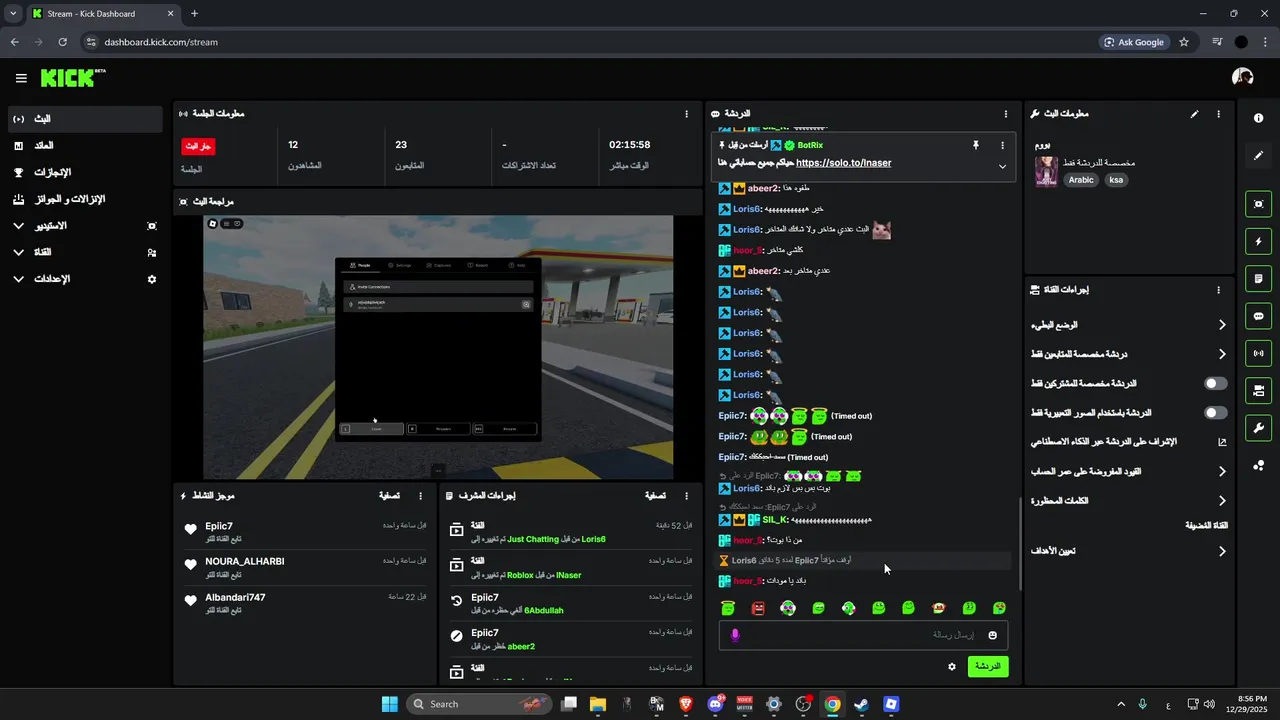Expand account age restrictions option

pyautogui.click(x=1129, y=471)
